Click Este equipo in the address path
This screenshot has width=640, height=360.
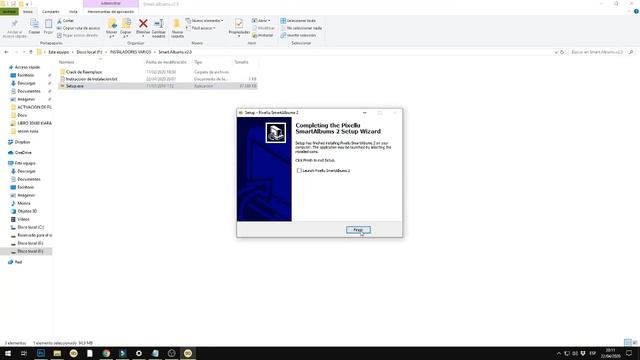(x=59, y=52)
